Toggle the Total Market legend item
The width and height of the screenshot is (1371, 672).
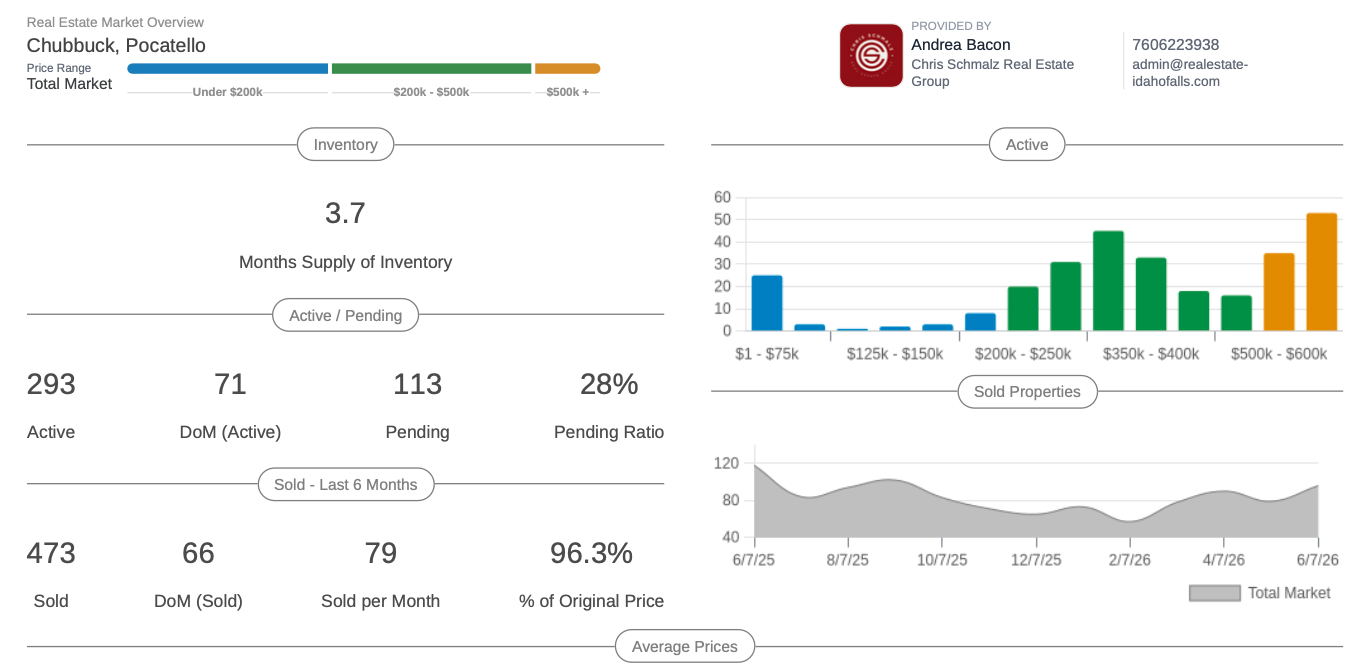point(1260,593)
